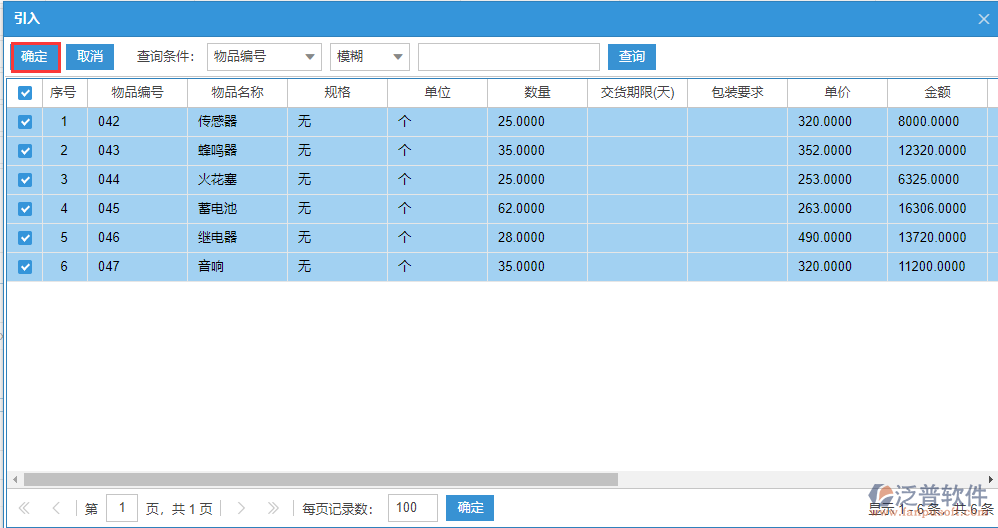This screenshot has width=998, height=528.
Task: Click the 包装要求 column header
Action: (737, 93)
